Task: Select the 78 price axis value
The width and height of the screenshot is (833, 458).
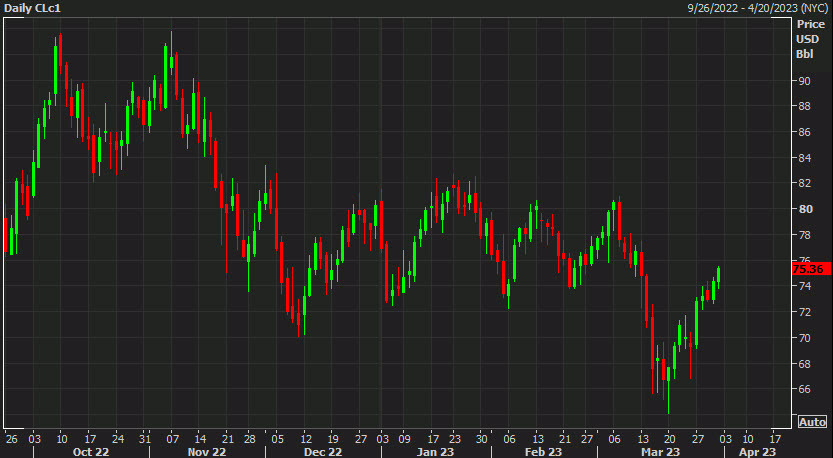Action: pos(805,235)
